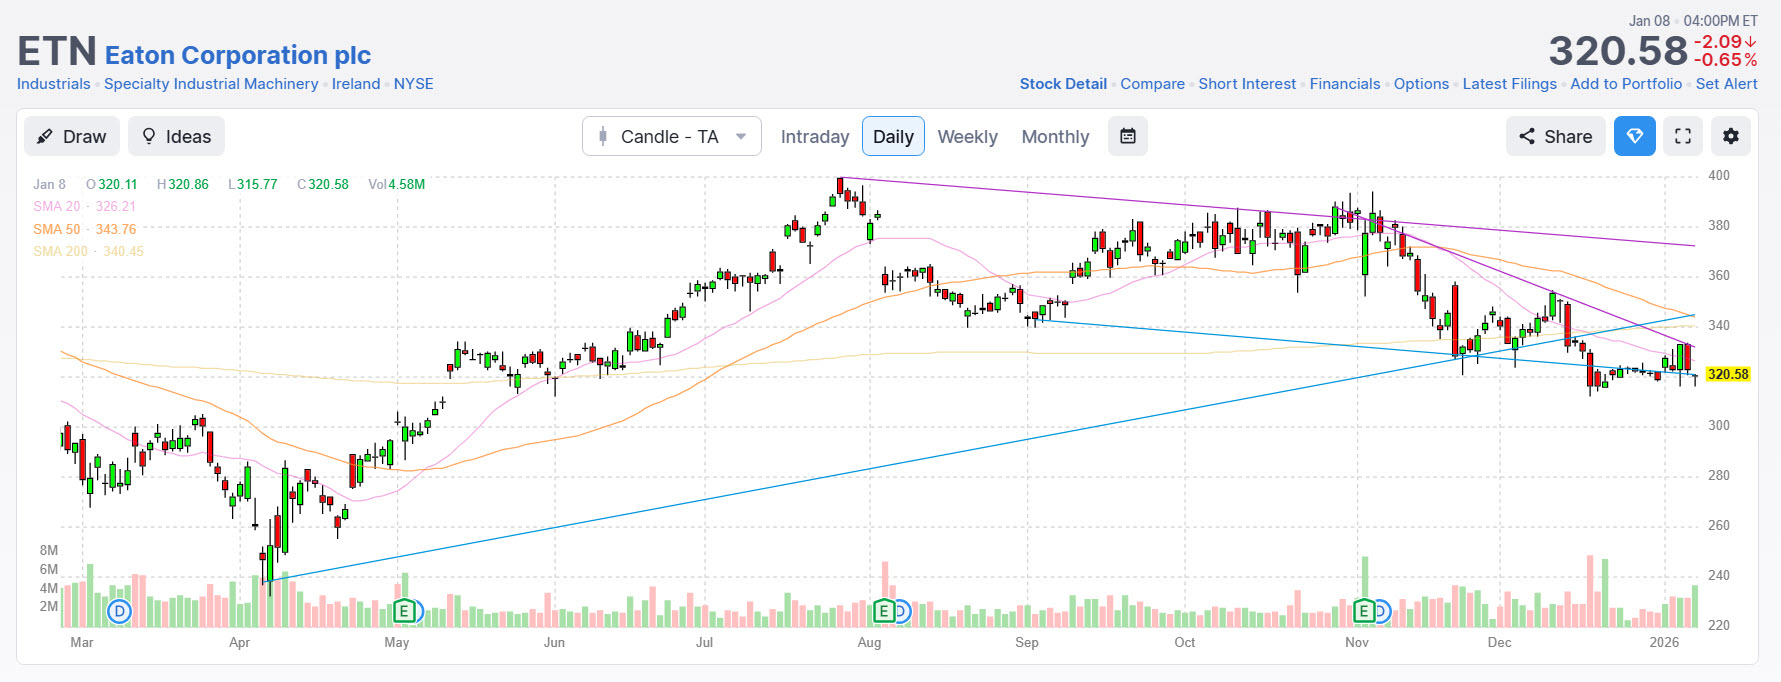1781x682 pixels.
Task: Select the Daily timeframe tab
Action: (x=893, y=137)
